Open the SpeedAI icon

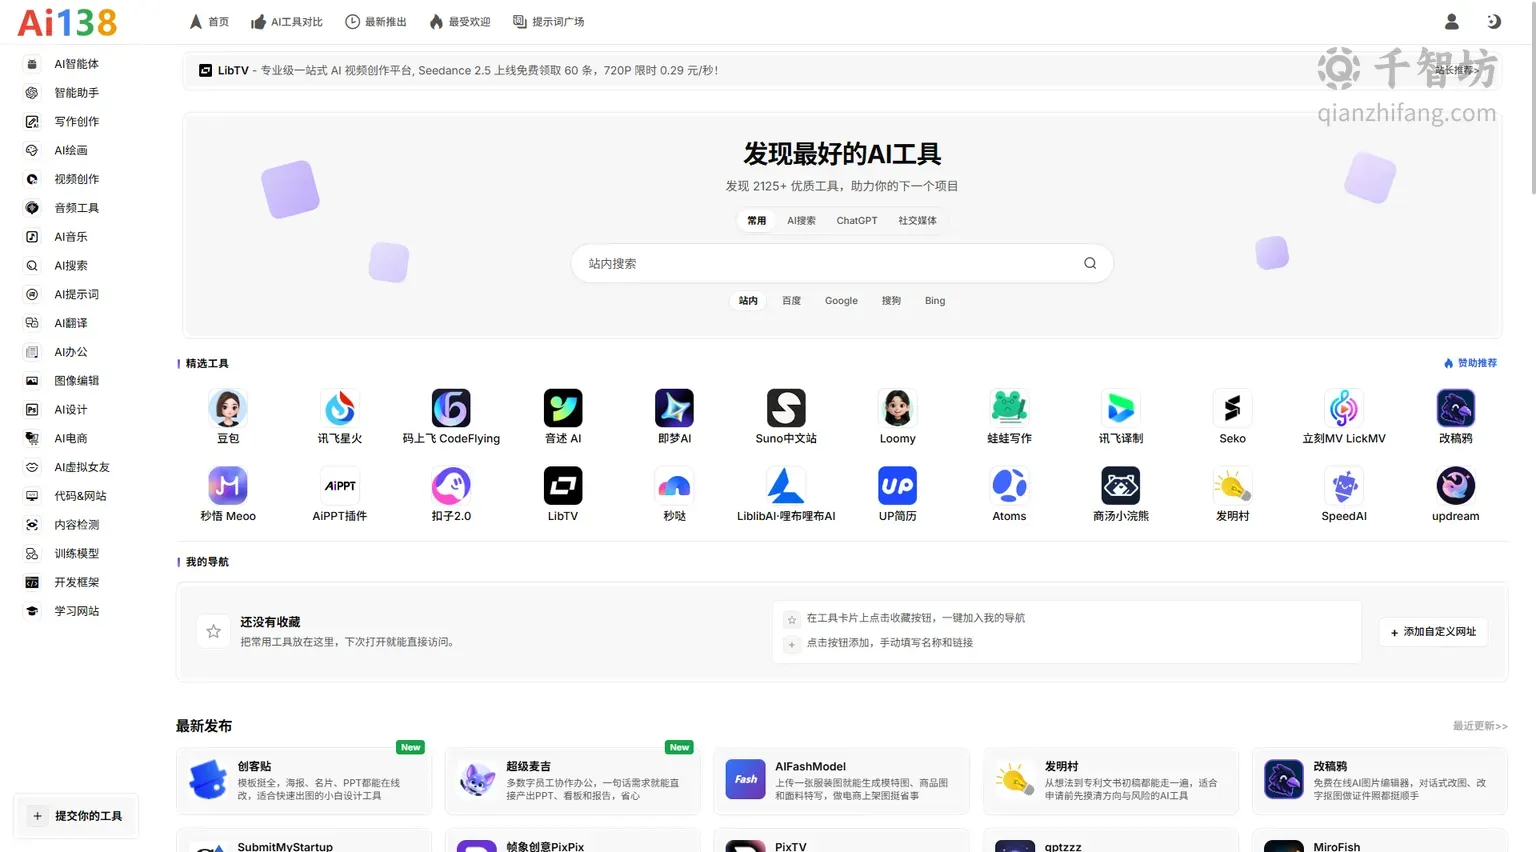pyautogui.click(x=1344, y=486)
